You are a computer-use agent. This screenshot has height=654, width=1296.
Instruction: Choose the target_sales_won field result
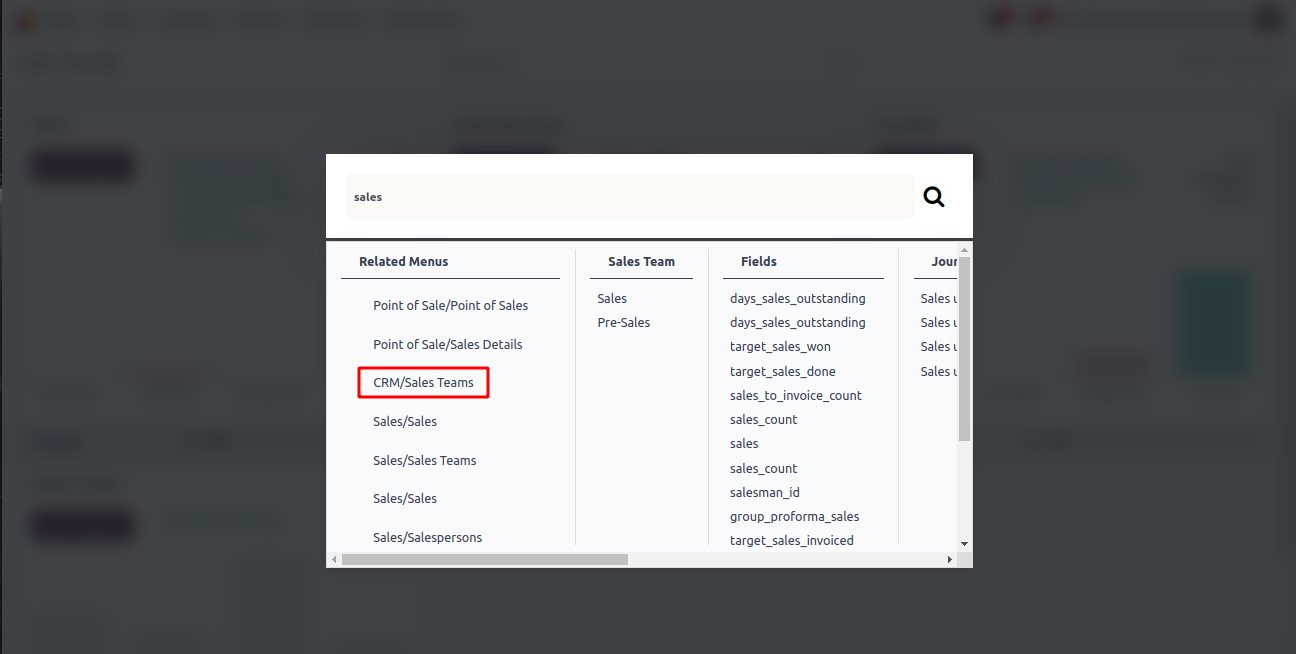[780, 347]
